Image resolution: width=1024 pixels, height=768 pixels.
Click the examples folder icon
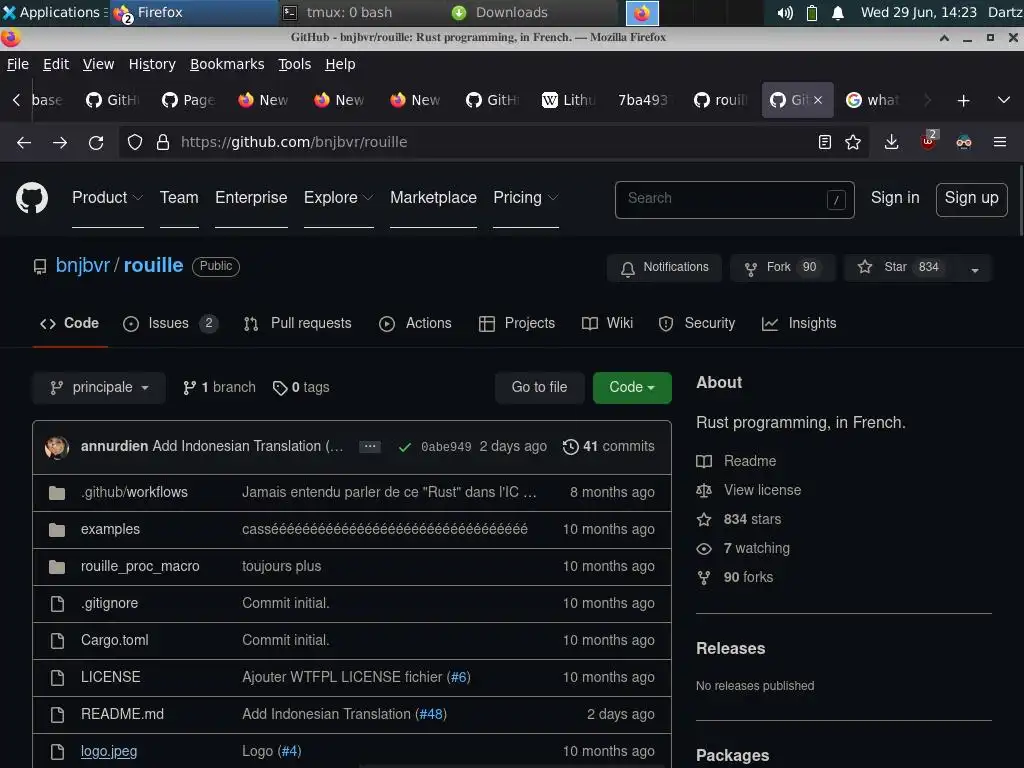(x=57, y=530)
